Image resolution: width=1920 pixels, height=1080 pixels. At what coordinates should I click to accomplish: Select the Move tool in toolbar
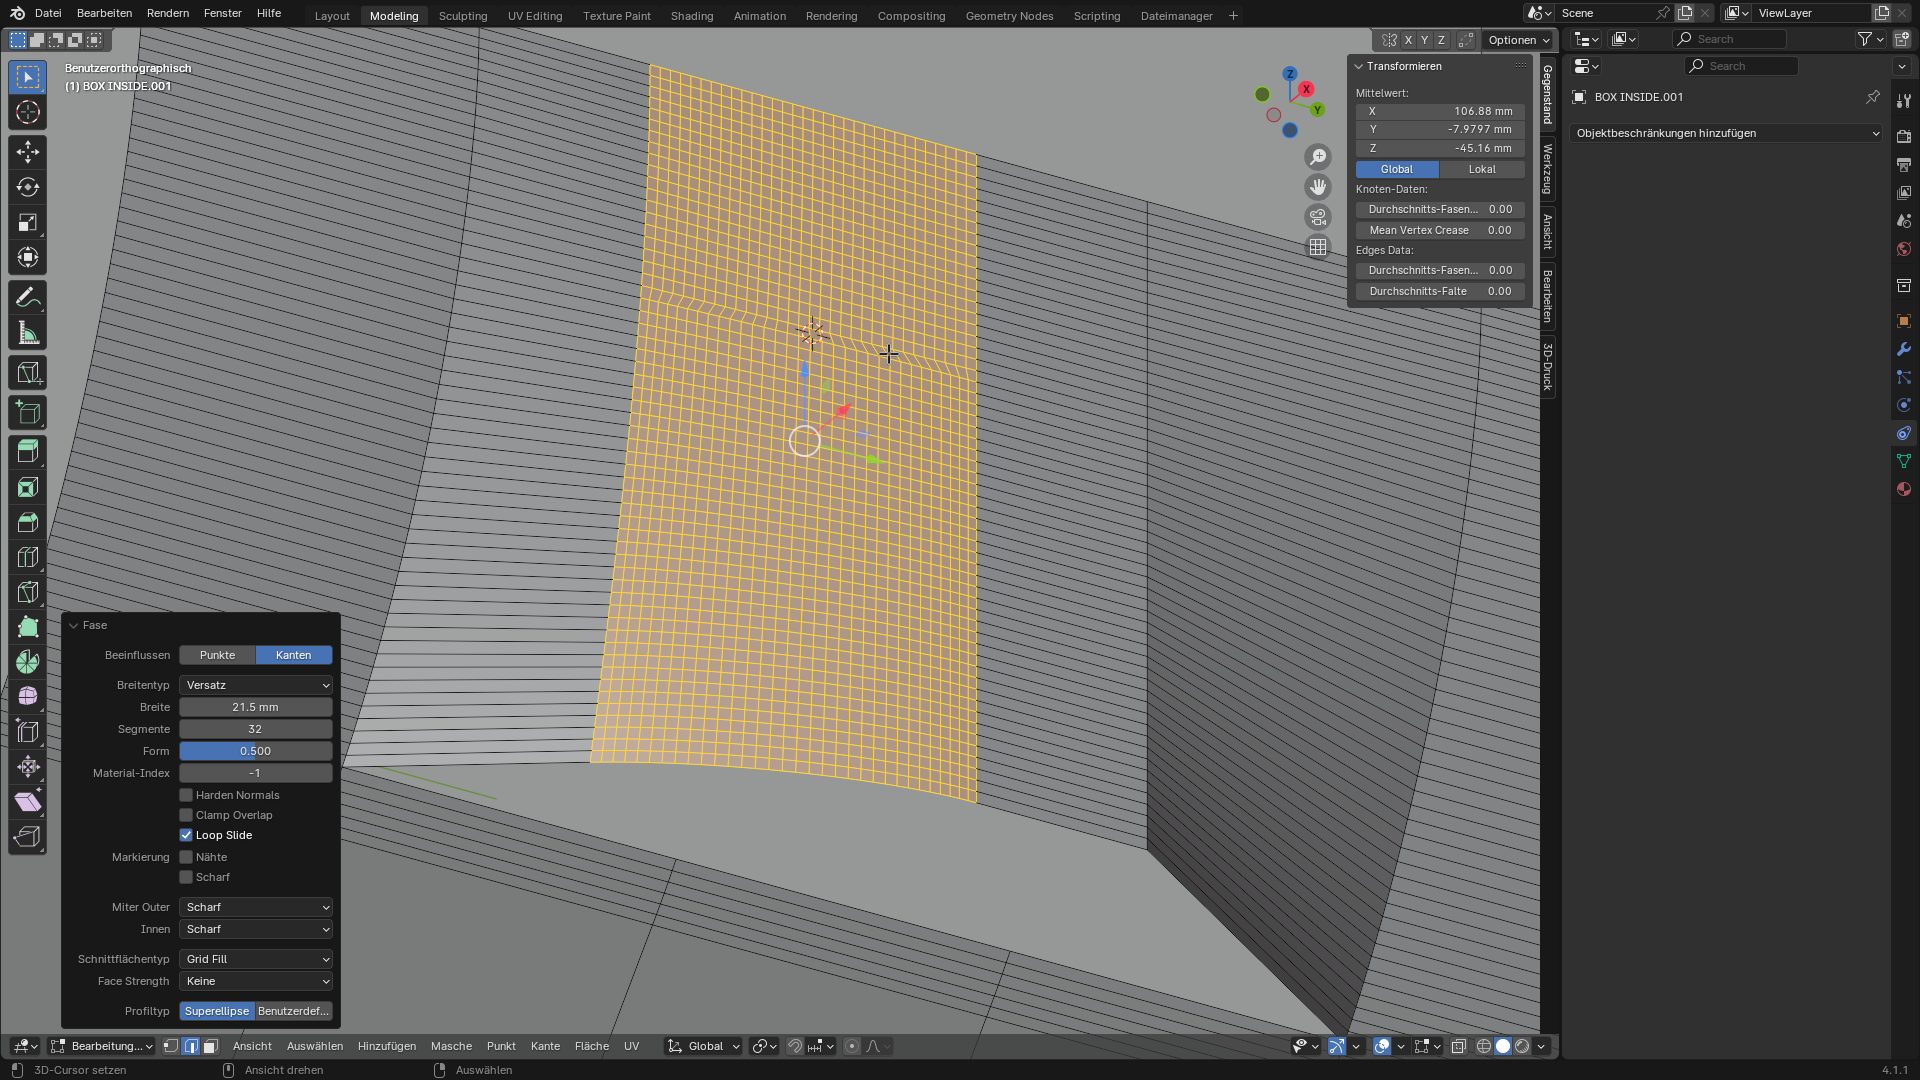(28, 152)
